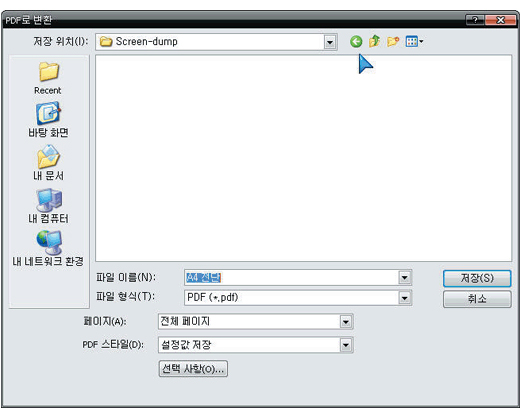The image size is (521, 420).
Task: Open the PDF 스타일 설정값 저장 dropdown
Action: tap(346, 345)
